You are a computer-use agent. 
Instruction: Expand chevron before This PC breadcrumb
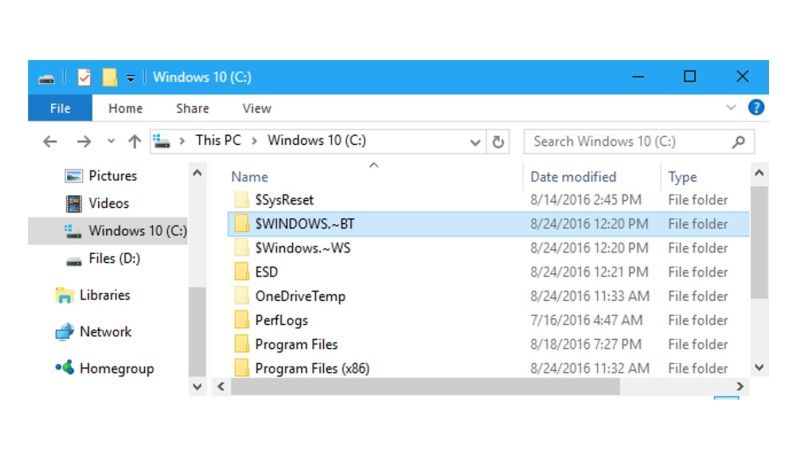click(x=182, y=141)
